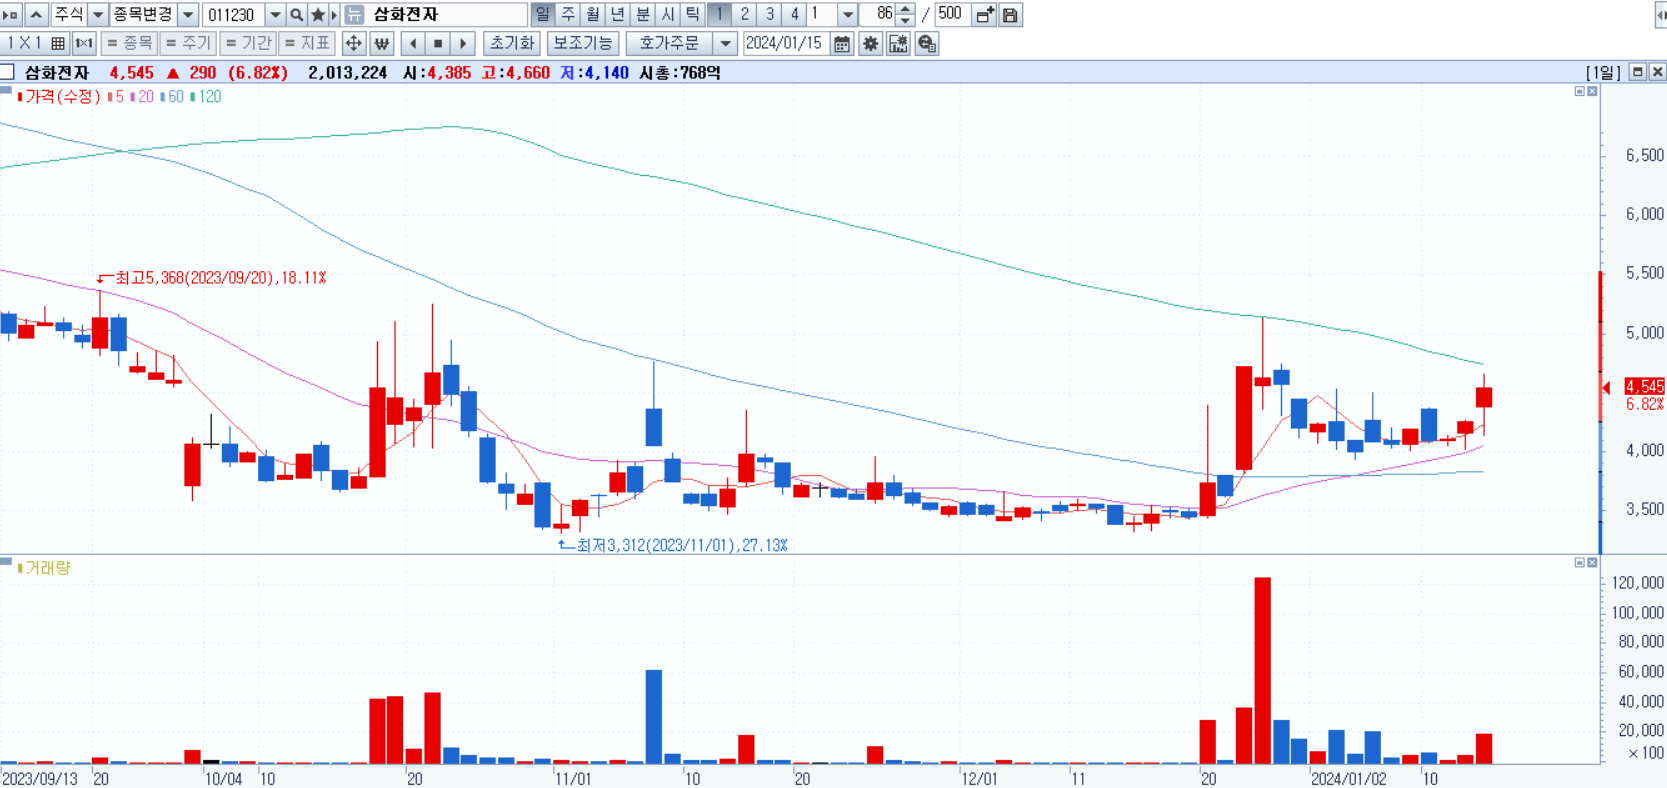Decrease the bar count 86 with down stepper
Image resolution: width=1667 pixels, height=788 pixels.
pos(905,21)
